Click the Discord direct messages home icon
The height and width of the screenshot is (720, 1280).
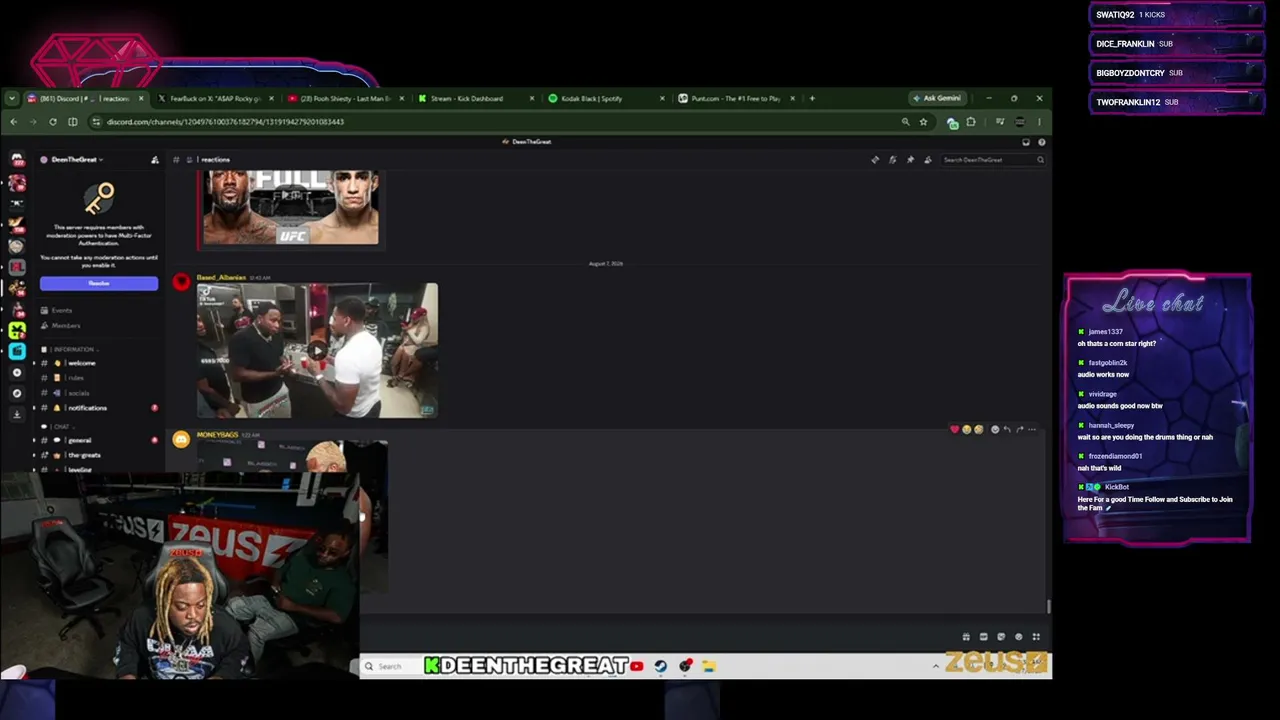click(17, 160)
